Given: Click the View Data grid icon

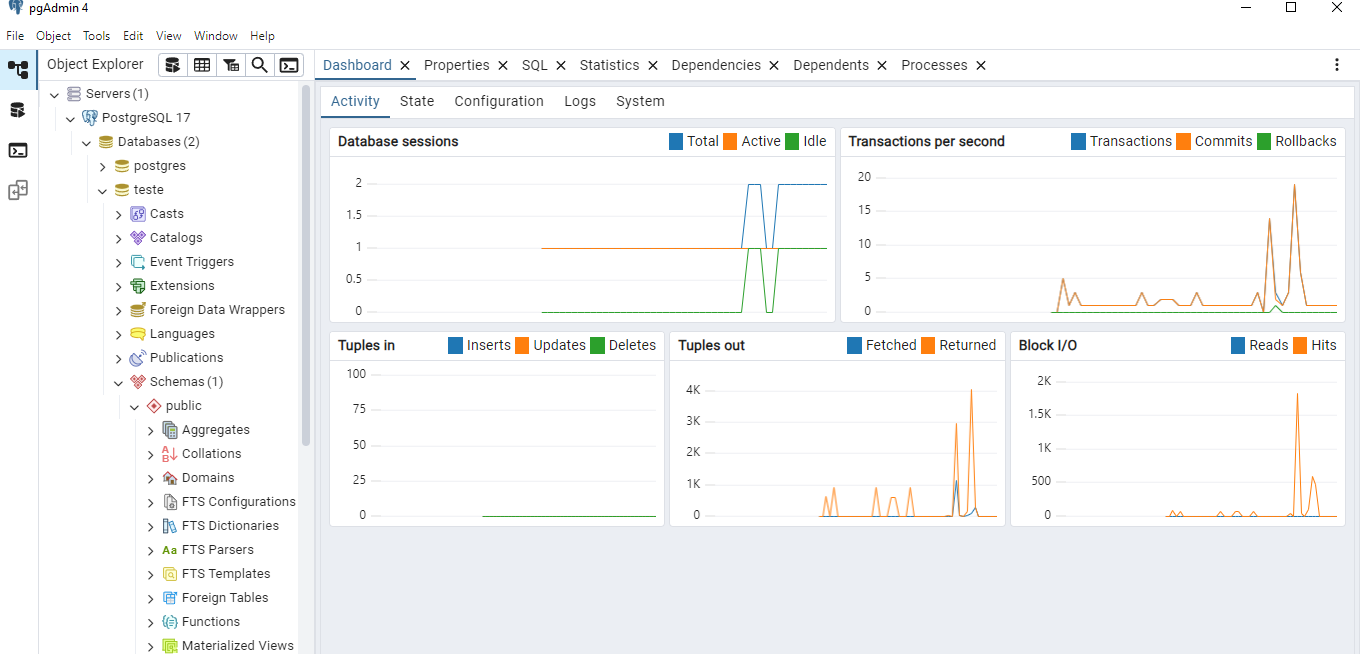Looking at the screenshot, I should point(202,64).
